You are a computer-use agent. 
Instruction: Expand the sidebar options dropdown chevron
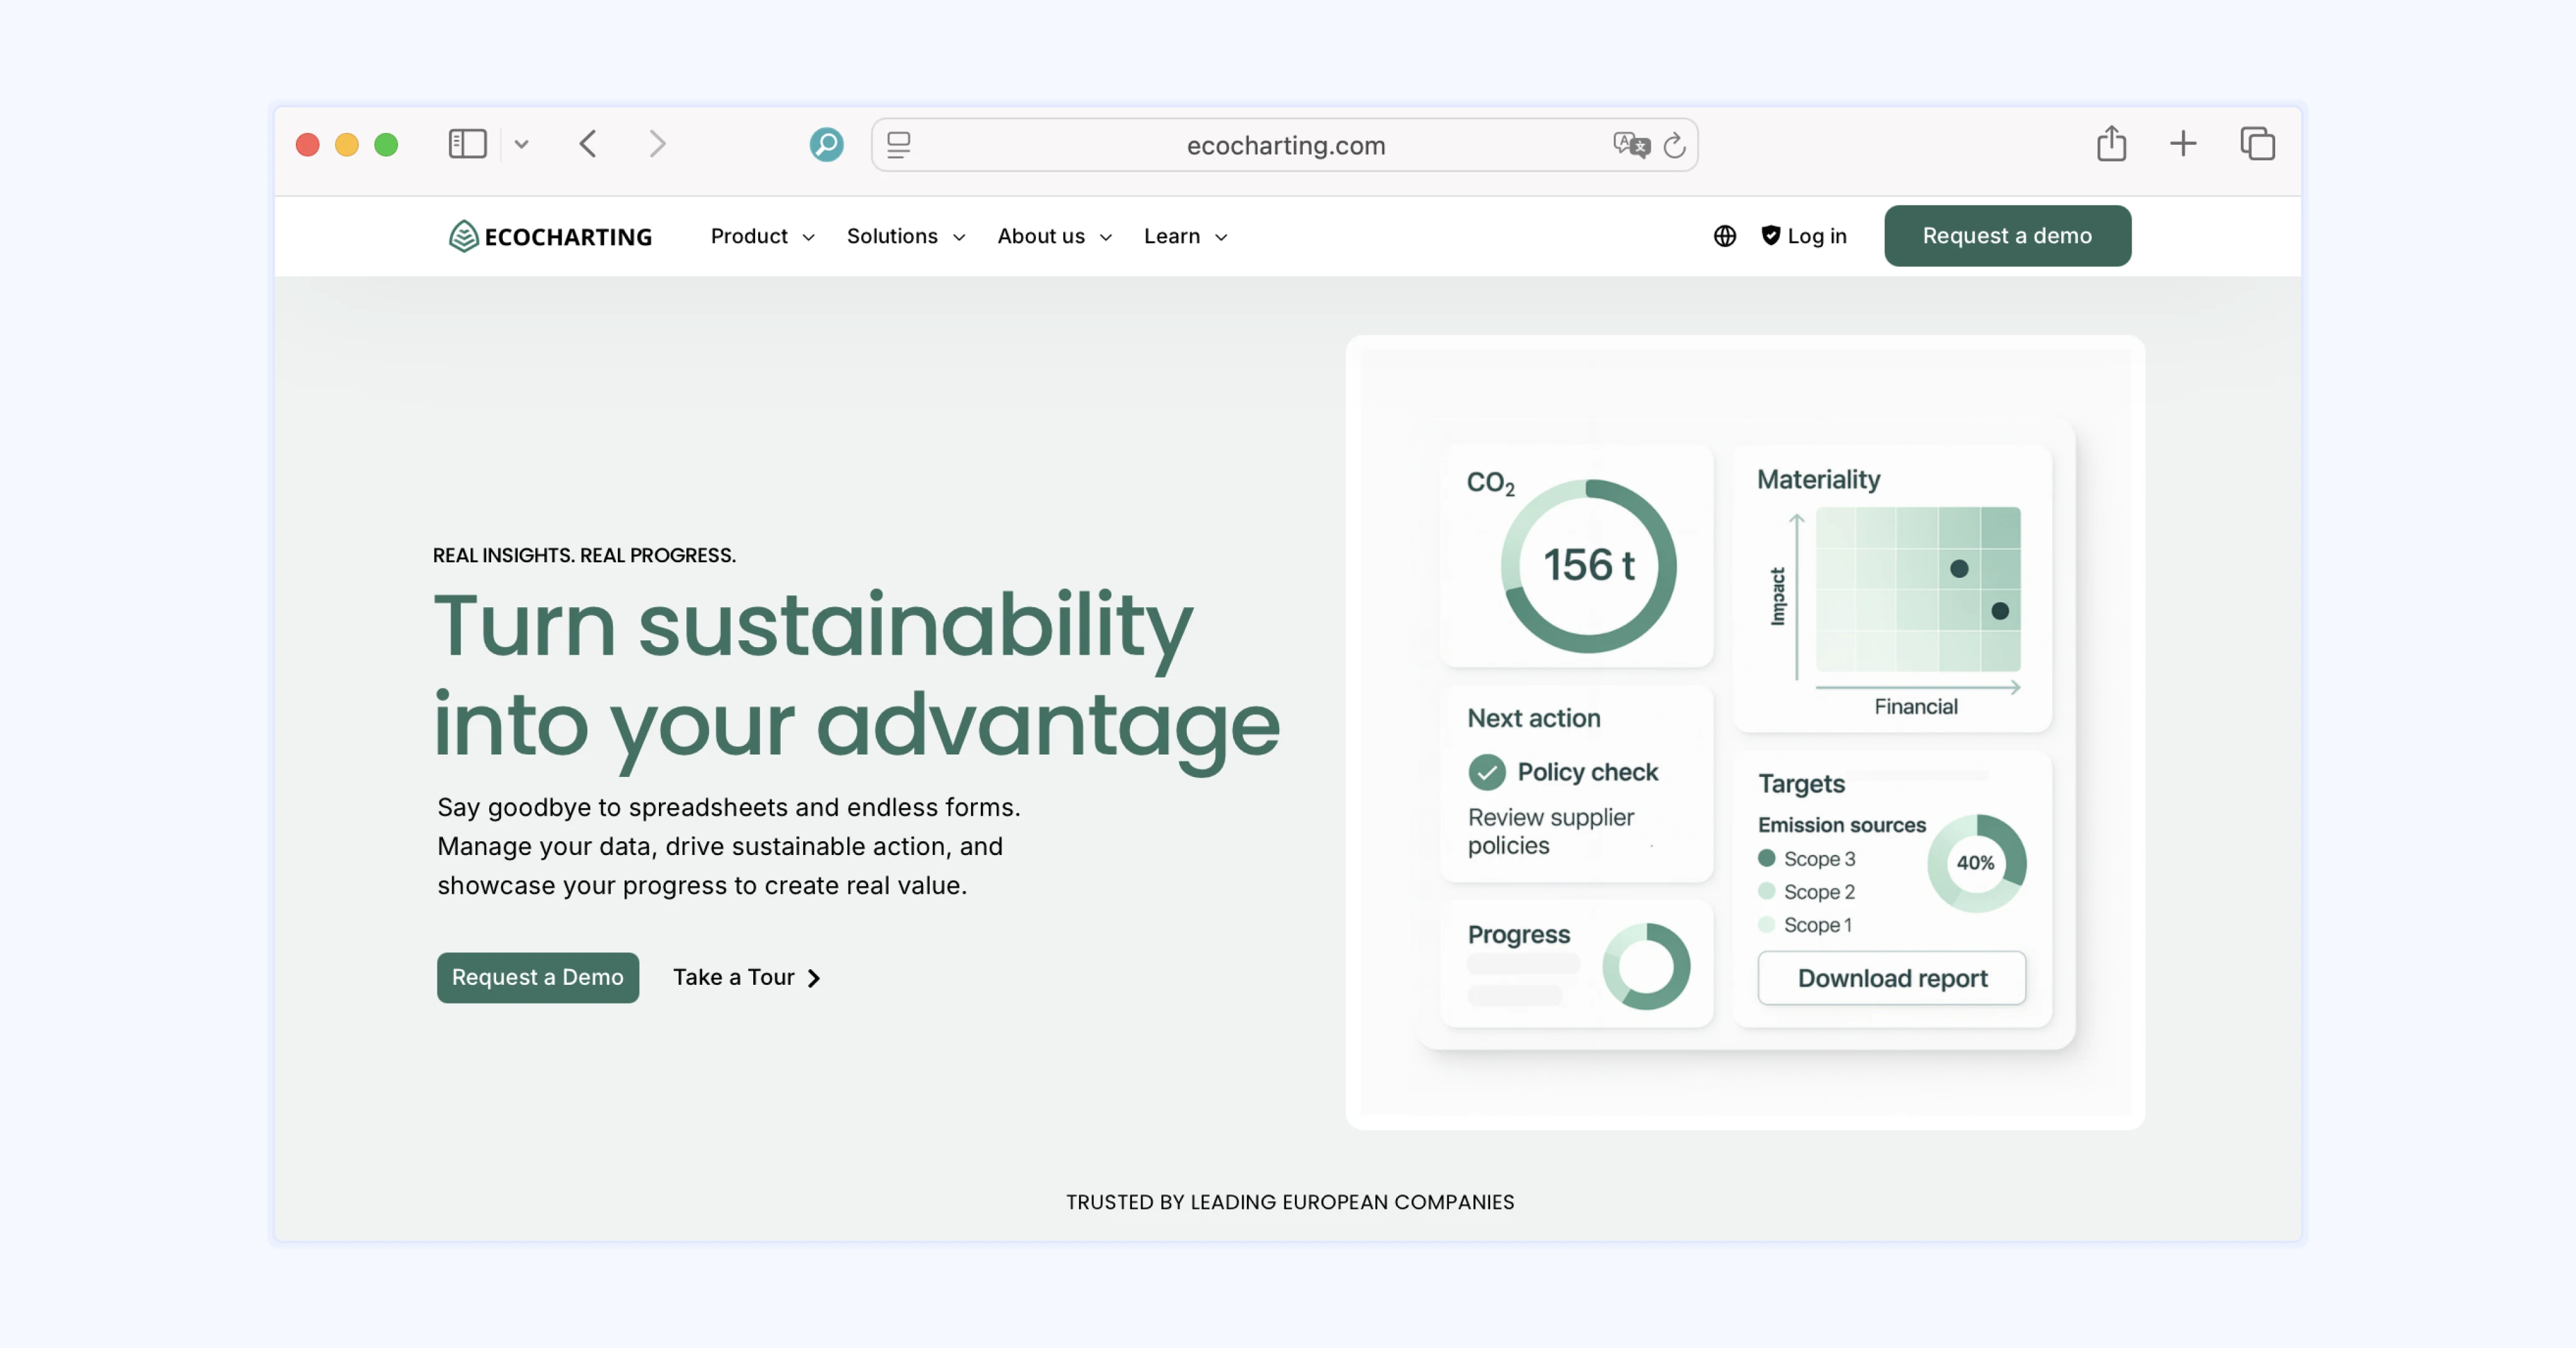[522, 144]
